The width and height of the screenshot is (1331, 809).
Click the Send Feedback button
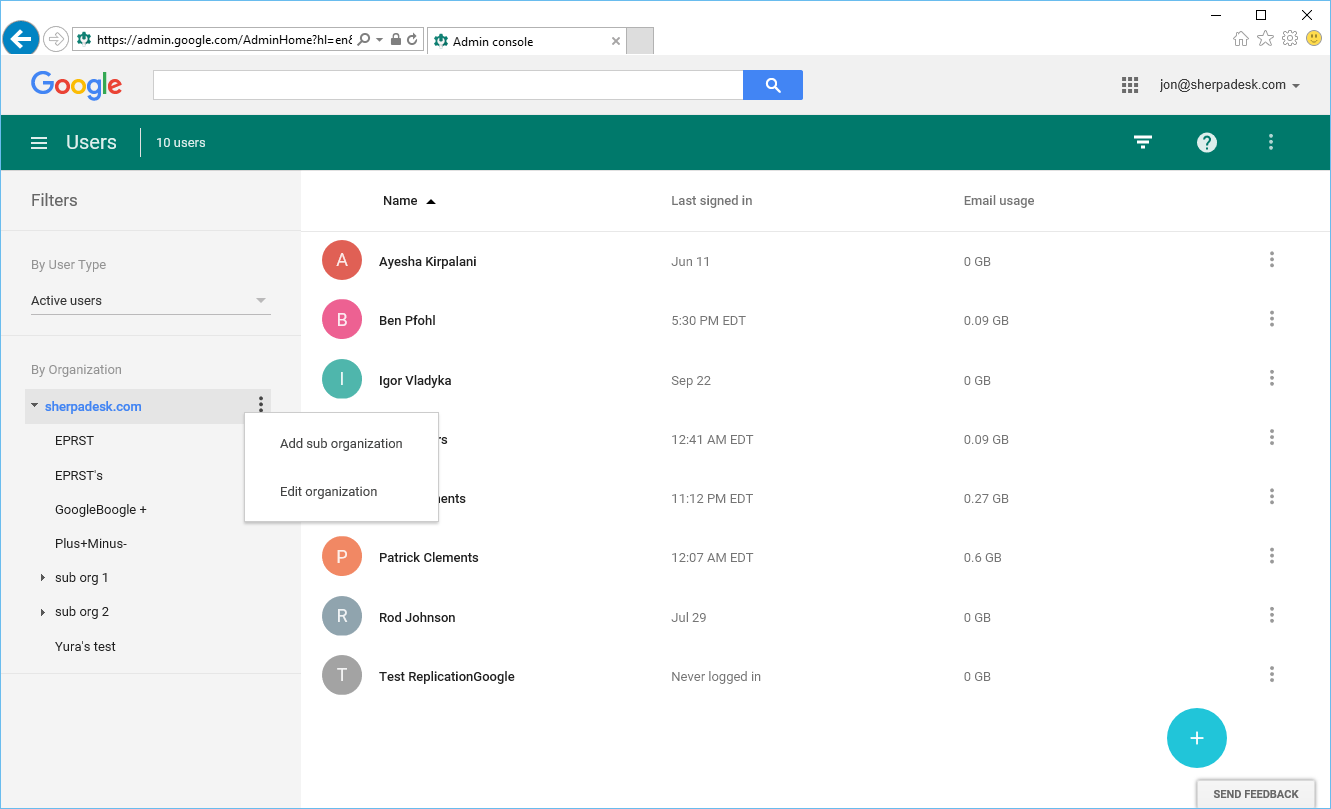coord(1255,794)
